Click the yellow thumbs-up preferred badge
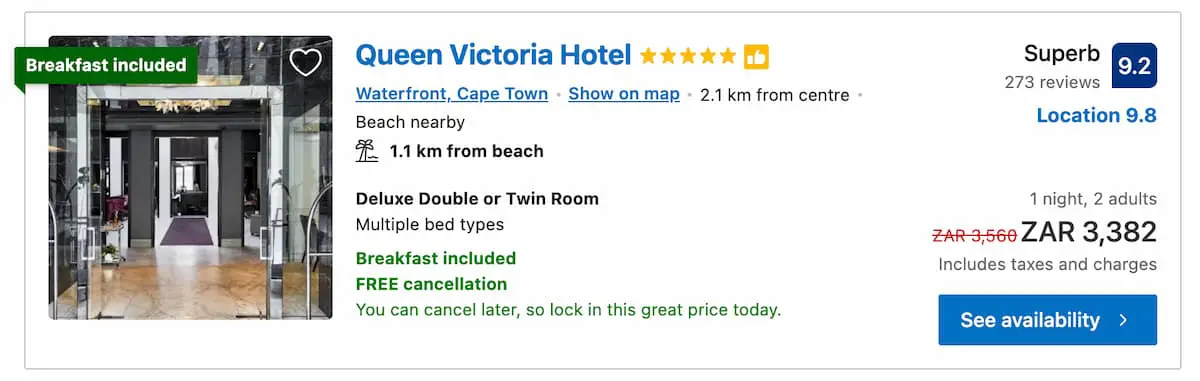This screenshot has width=1200, height=381. click(756, 56)
